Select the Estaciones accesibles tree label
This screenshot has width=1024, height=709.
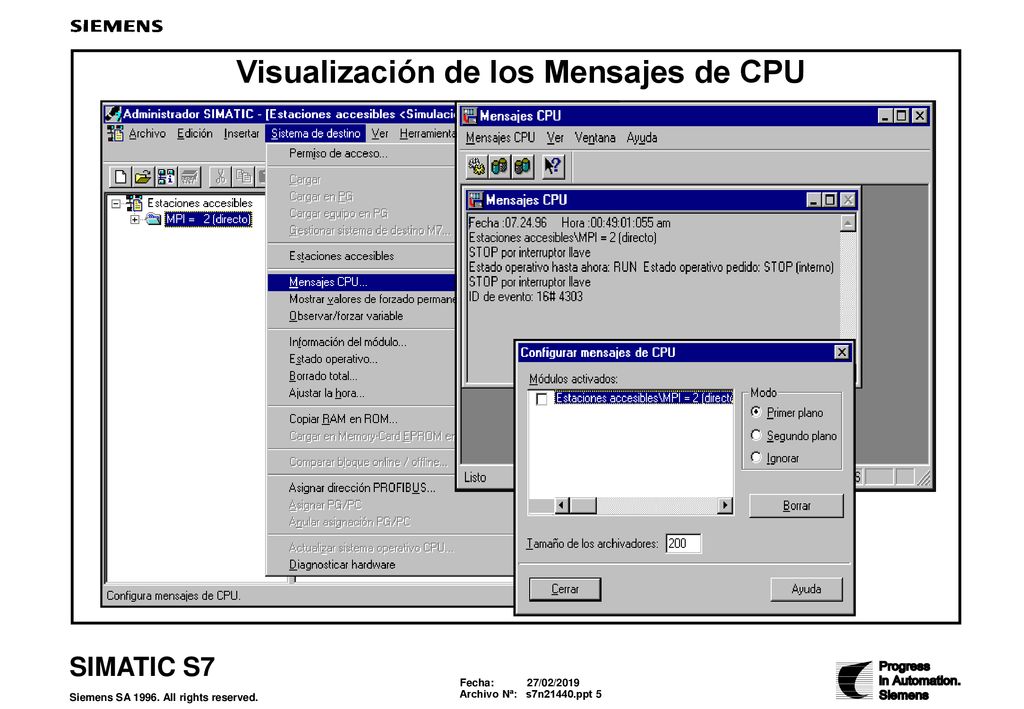pyautogui.click(x=199, y=203)
